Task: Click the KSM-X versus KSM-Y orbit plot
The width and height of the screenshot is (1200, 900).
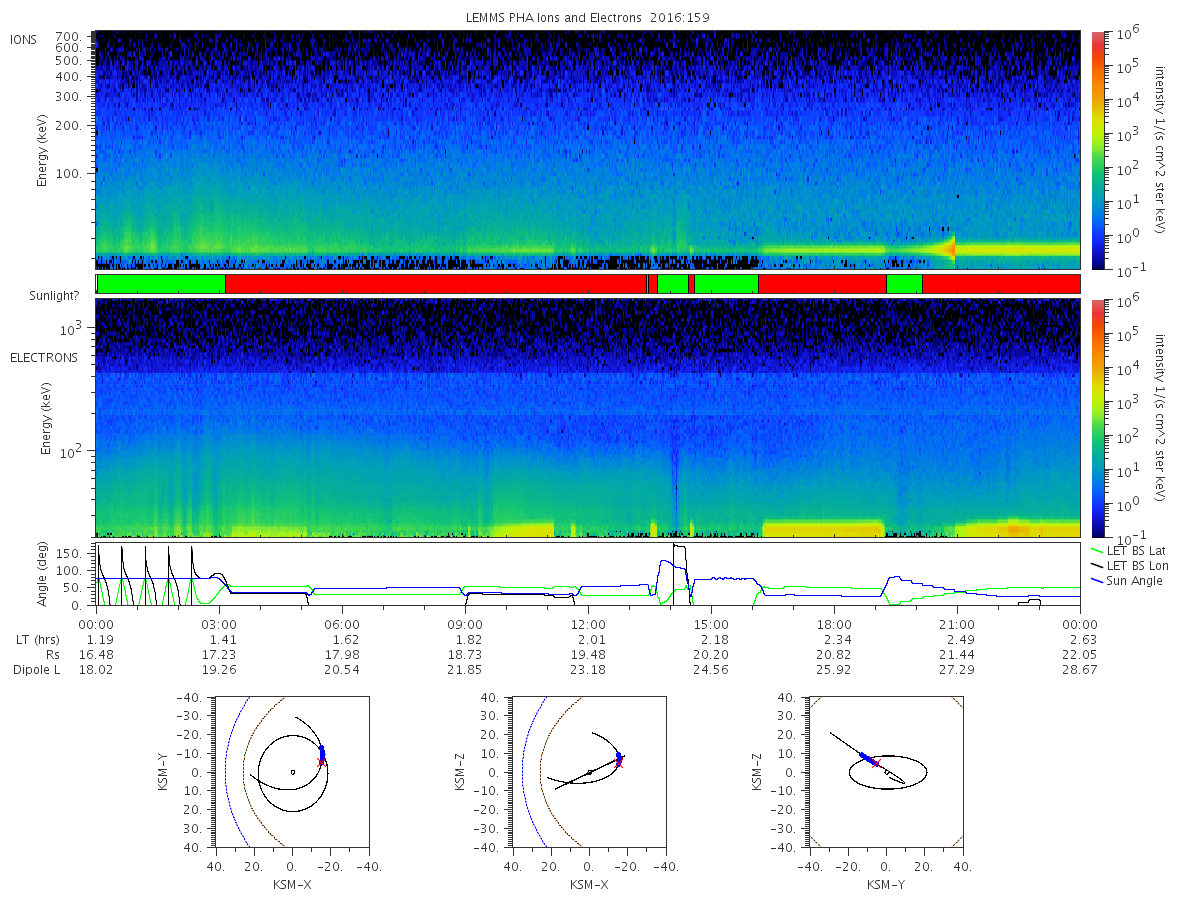Action: click(x=291, y=771)
